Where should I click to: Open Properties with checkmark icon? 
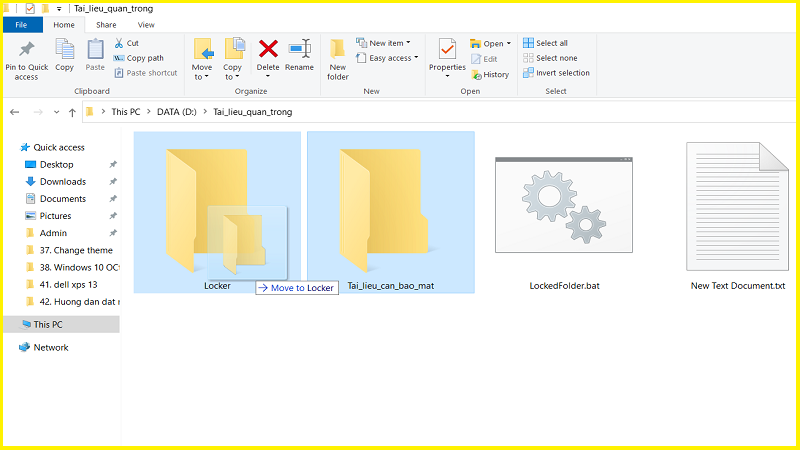[x=447, y=50]
